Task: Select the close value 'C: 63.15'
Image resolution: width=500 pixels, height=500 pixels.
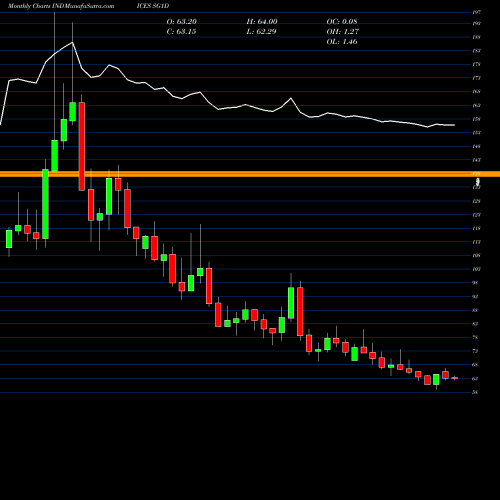Action: (181, 31)
